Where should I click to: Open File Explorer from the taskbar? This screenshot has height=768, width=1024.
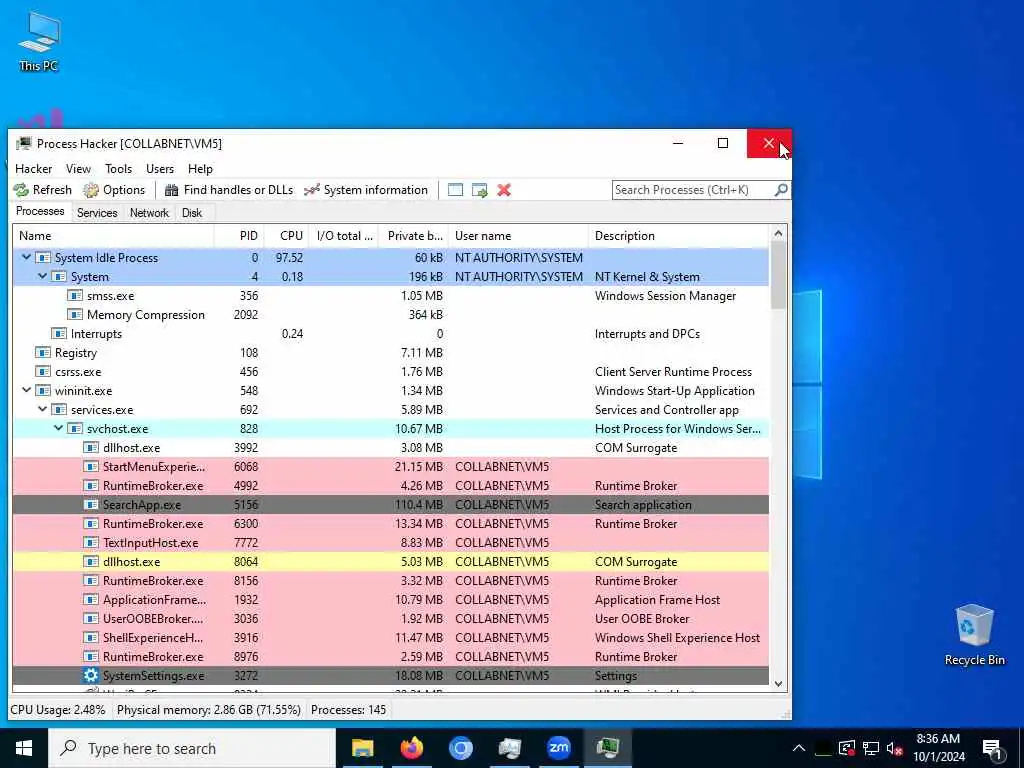(x=362, y=748)
